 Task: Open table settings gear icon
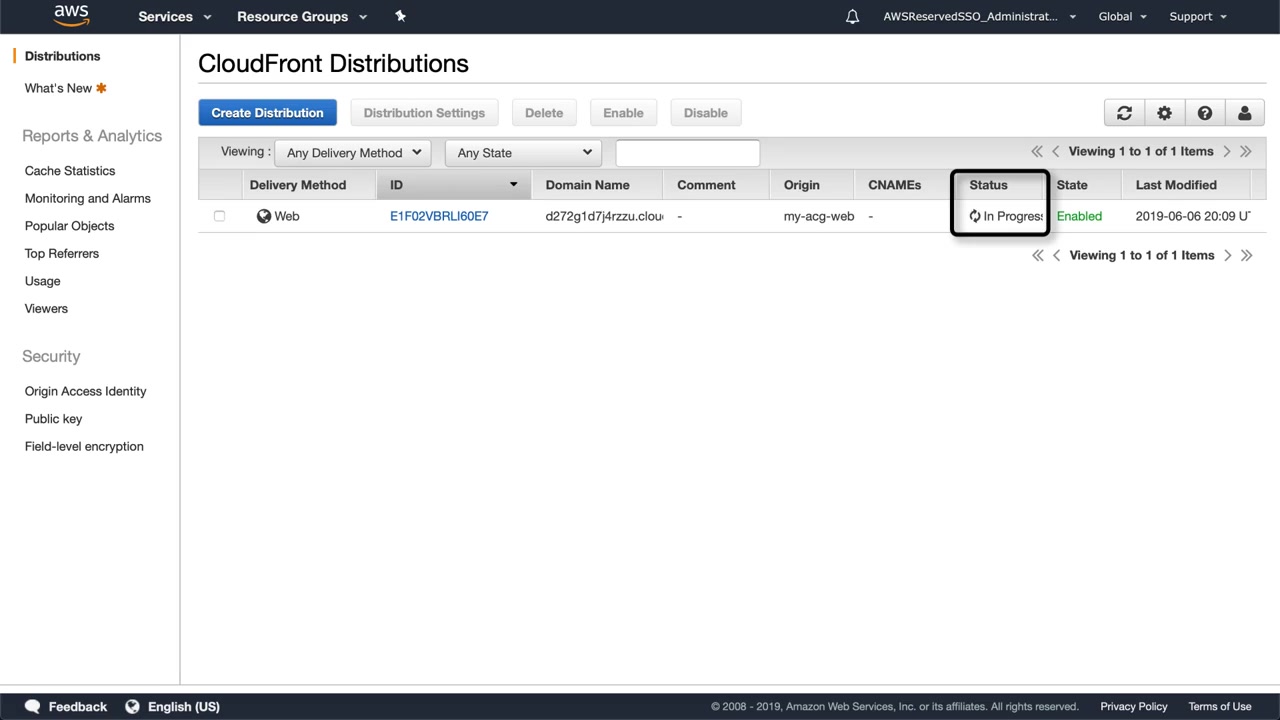coord(1164,113)
